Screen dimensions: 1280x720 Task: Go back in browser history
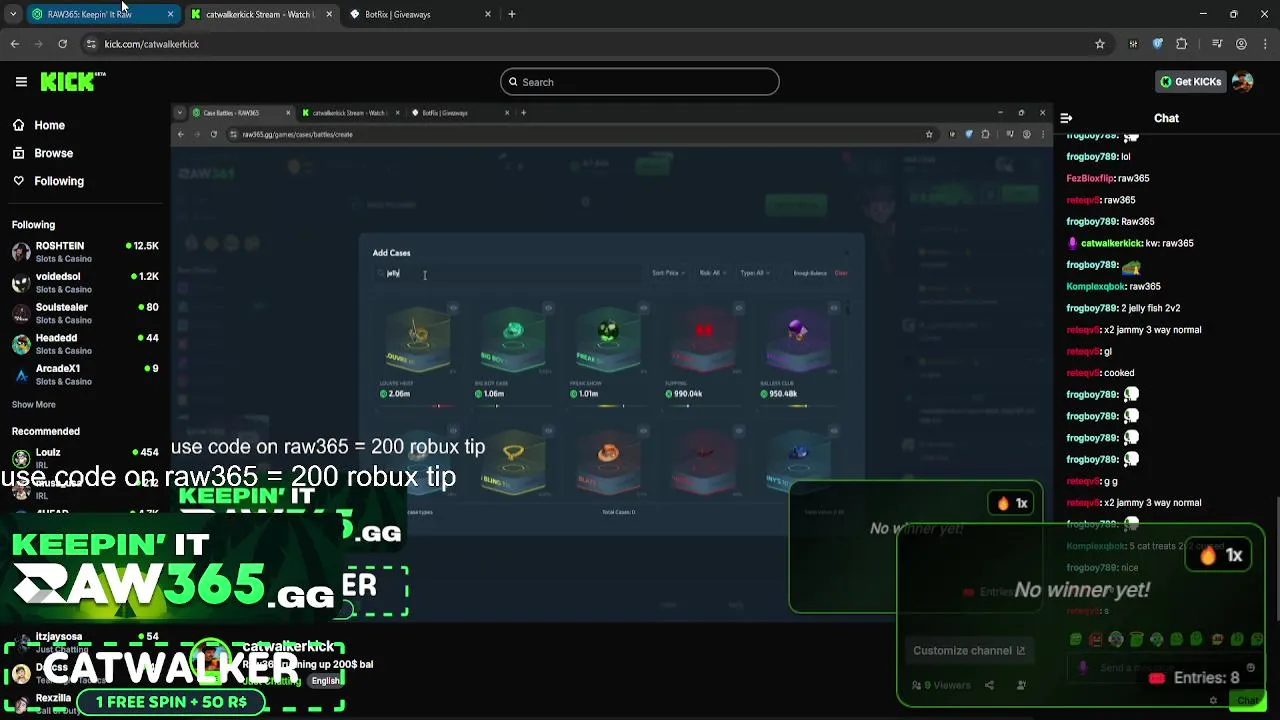(x=15, y=44)
